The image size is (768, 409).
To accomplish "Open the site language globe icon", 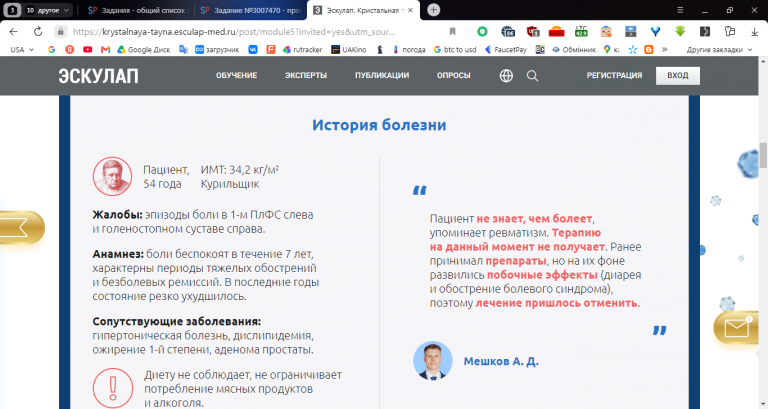I will pos(506,75).
